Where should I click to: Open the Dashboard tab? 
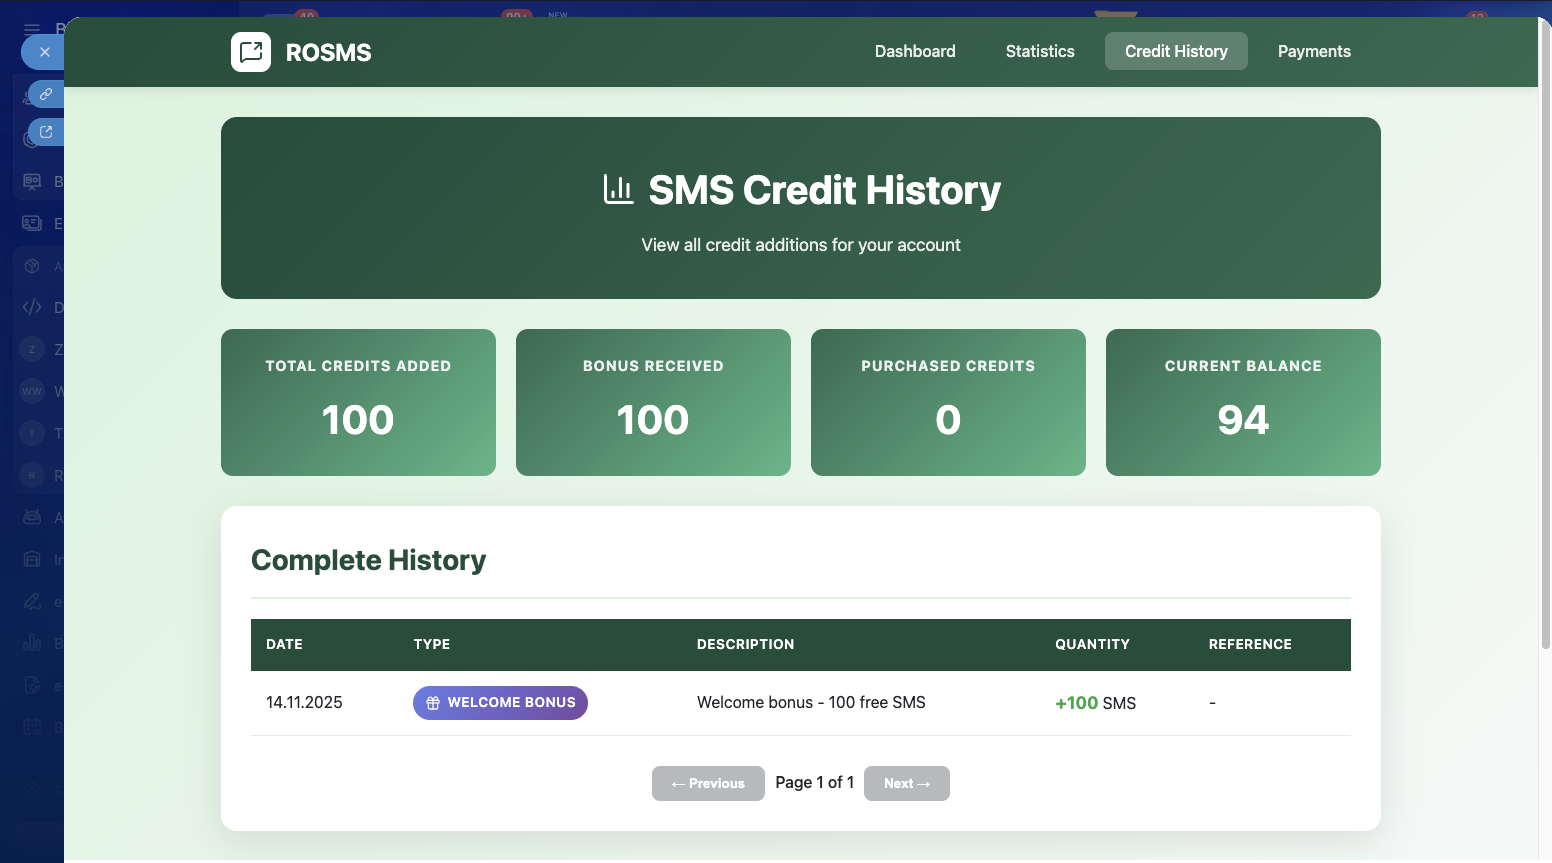point(914,51)
